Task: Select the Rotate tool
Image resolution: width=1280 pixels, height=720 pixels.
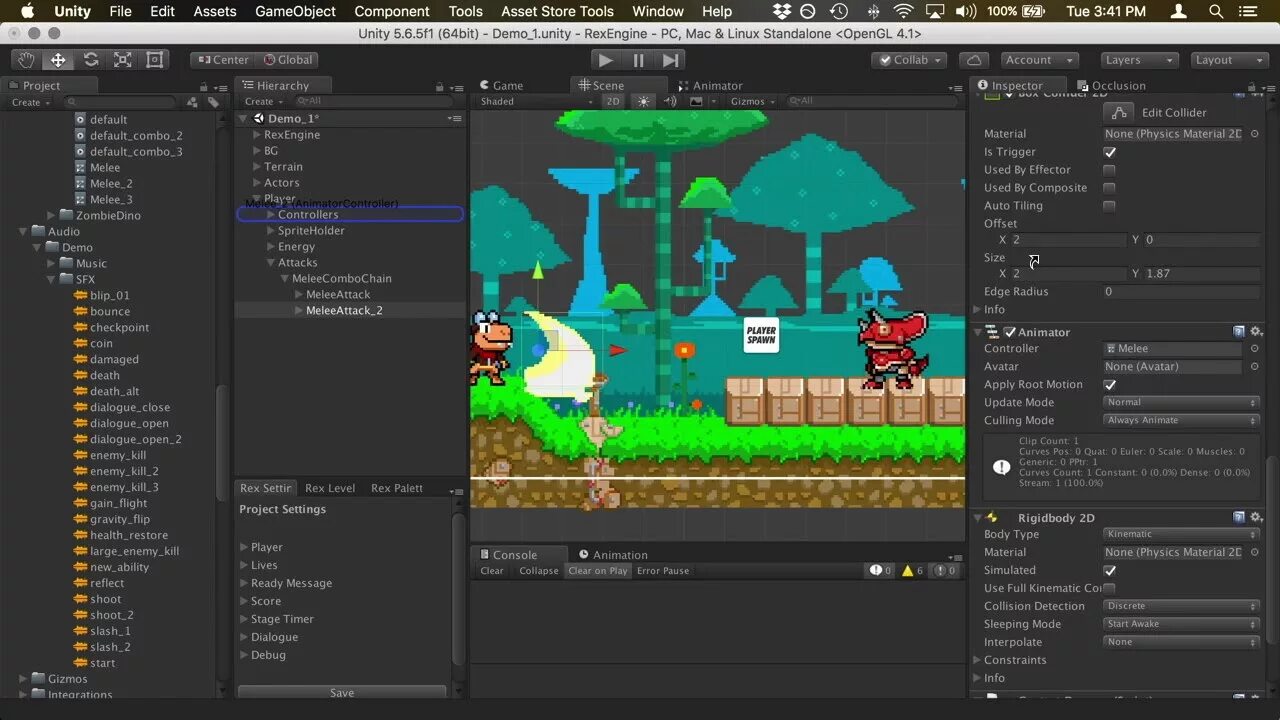Action: coord(91,60)
